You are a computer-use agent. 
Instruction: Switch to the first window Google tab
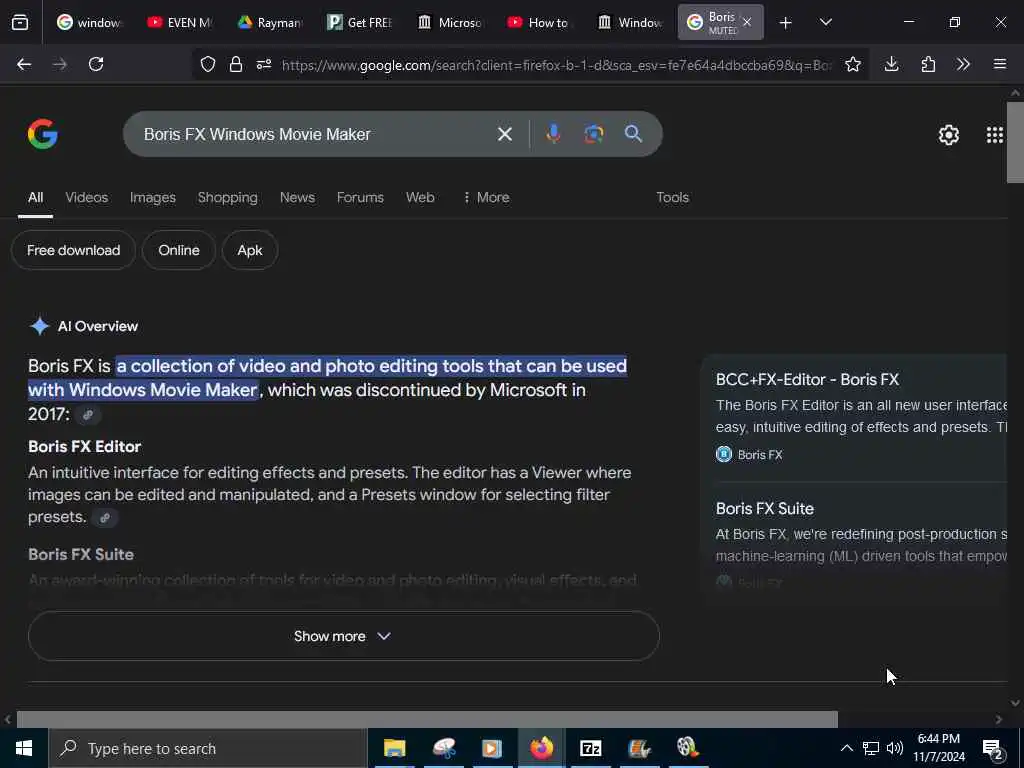click(89, 23)
